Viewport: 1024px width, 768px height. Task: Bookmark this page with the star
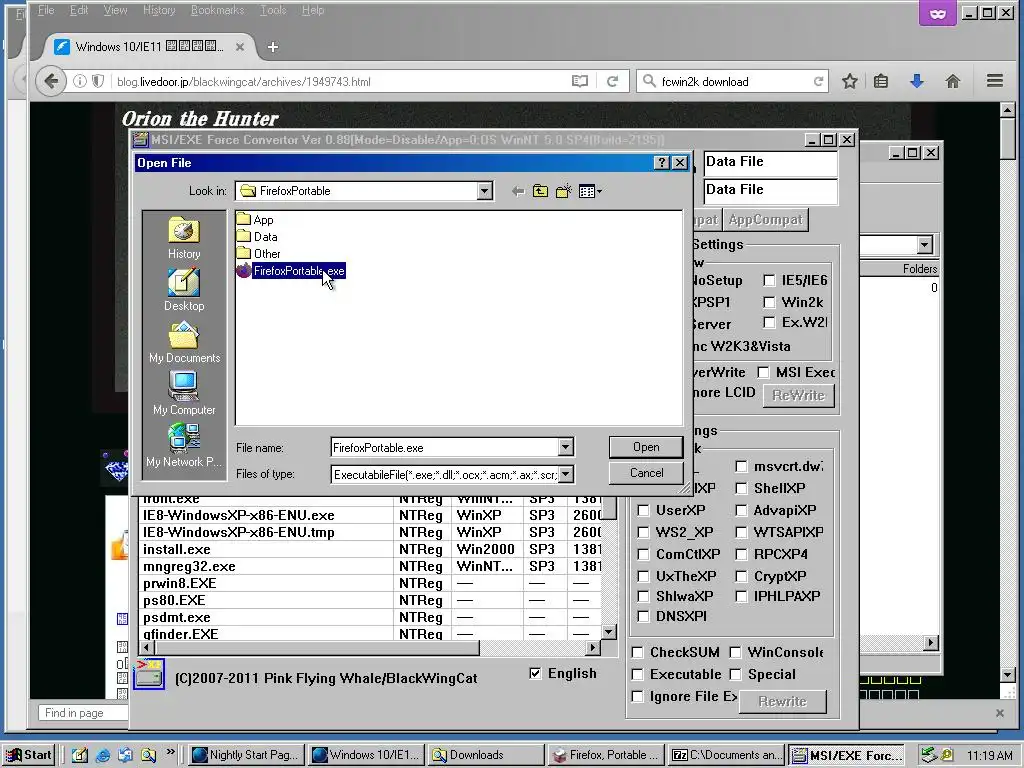click(x=849, y=82)
